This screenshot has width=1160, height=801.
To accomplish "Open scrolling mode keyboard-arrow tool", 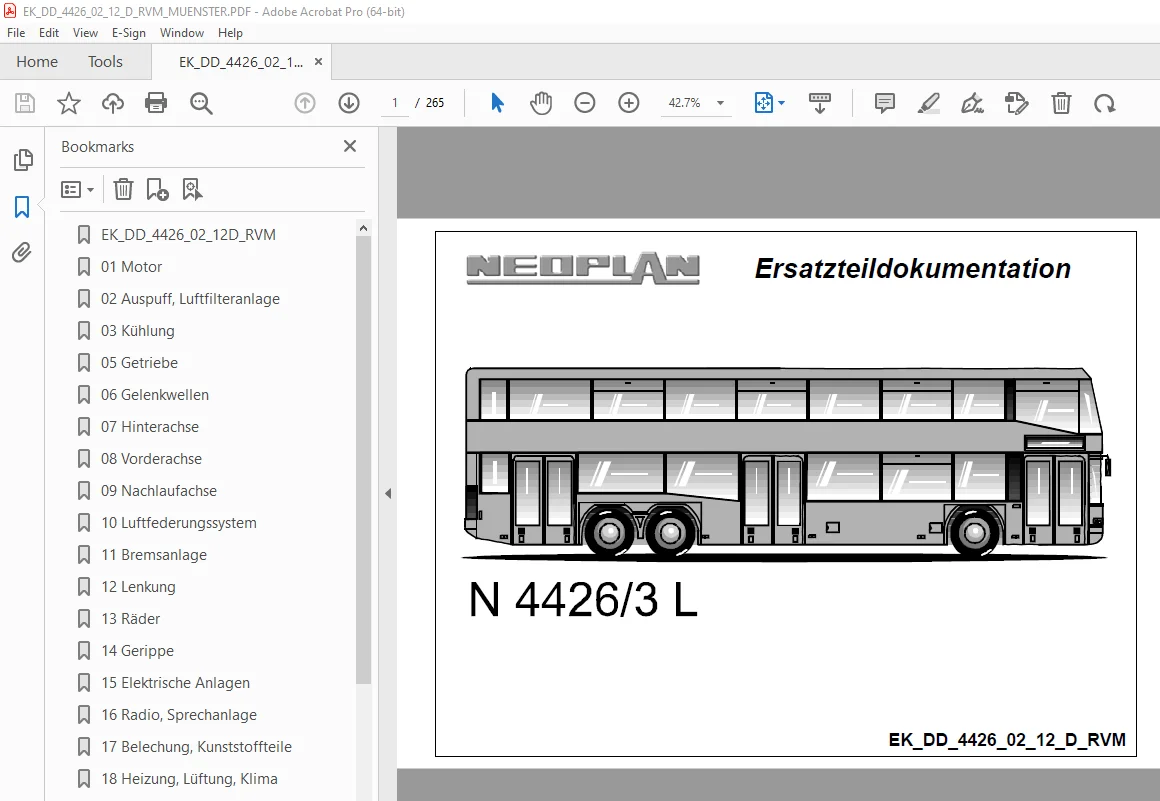I will tap(819, 103).
